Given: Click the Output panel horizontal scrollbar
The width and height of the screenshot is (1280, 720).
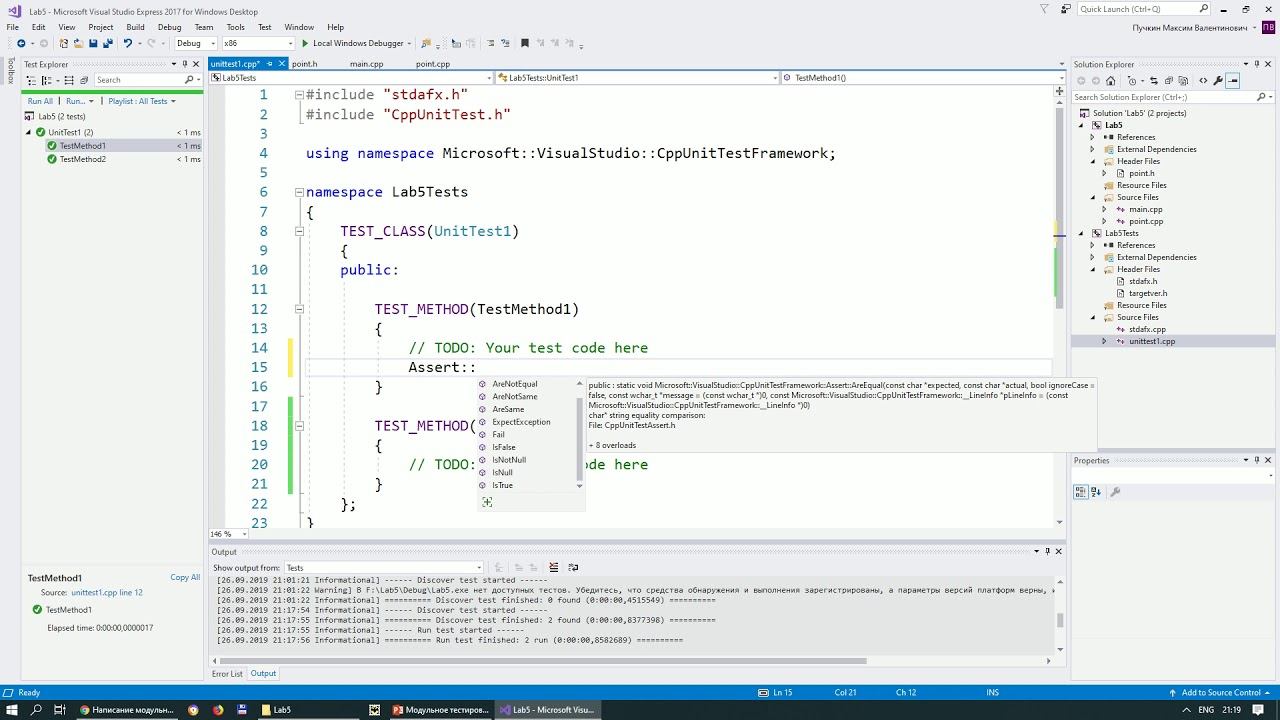Looking at the screenshot, I should click(540, 660).
